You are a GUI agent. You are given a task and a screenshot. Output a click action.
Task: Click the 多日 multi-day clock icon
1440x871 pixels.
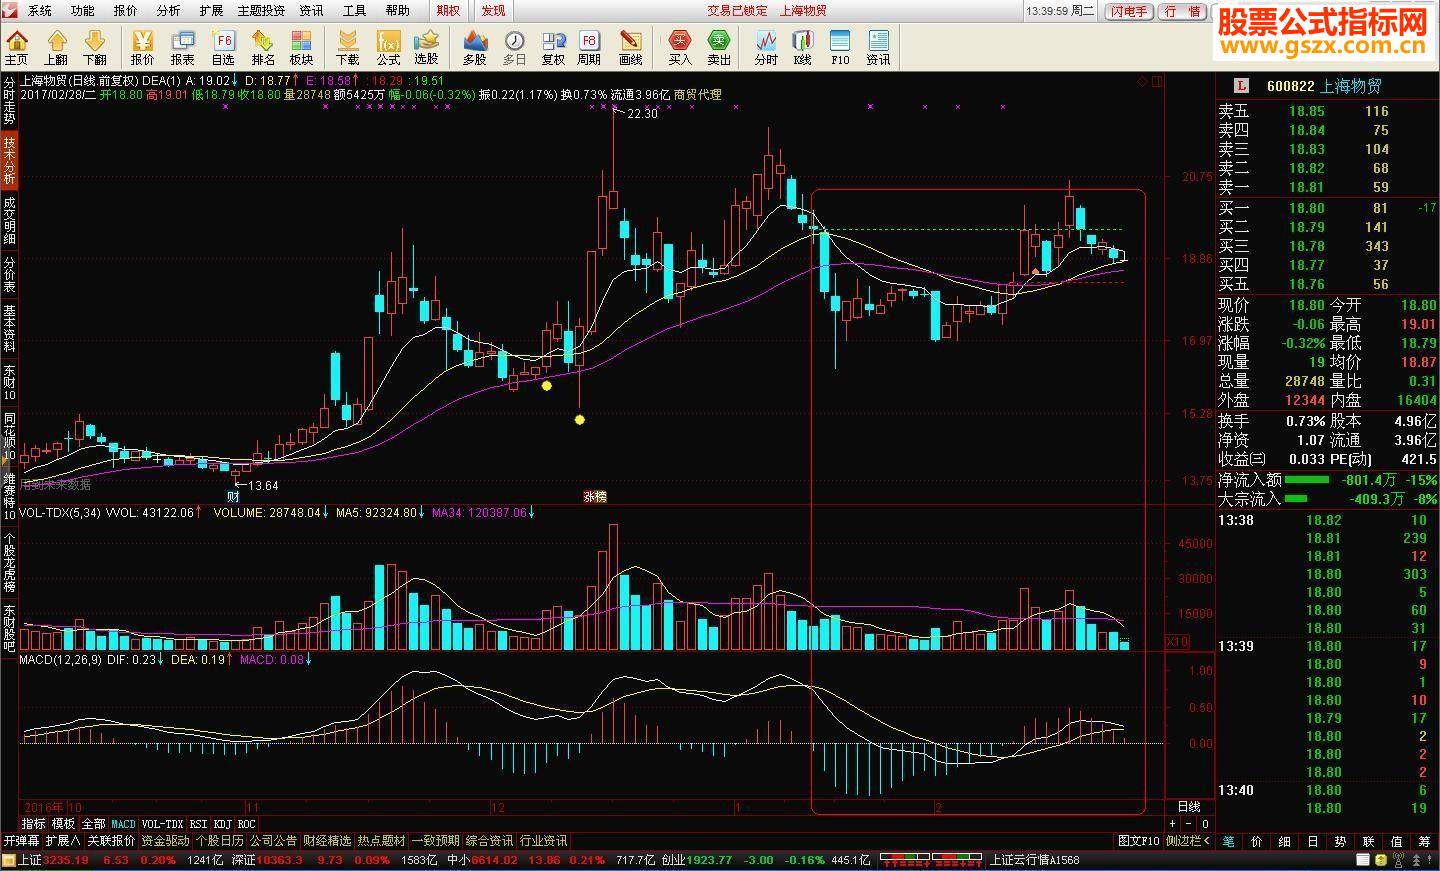[x=514, y=47]
